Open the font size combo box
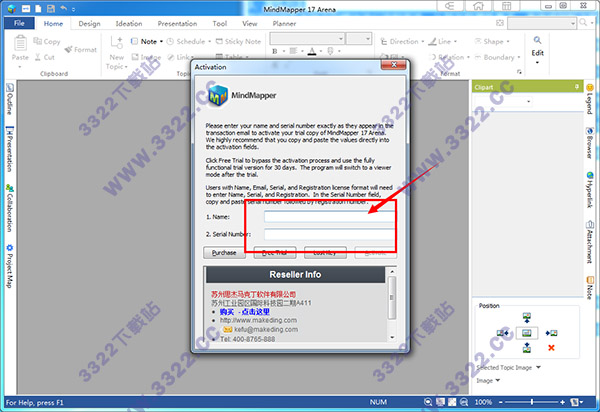 359,39
